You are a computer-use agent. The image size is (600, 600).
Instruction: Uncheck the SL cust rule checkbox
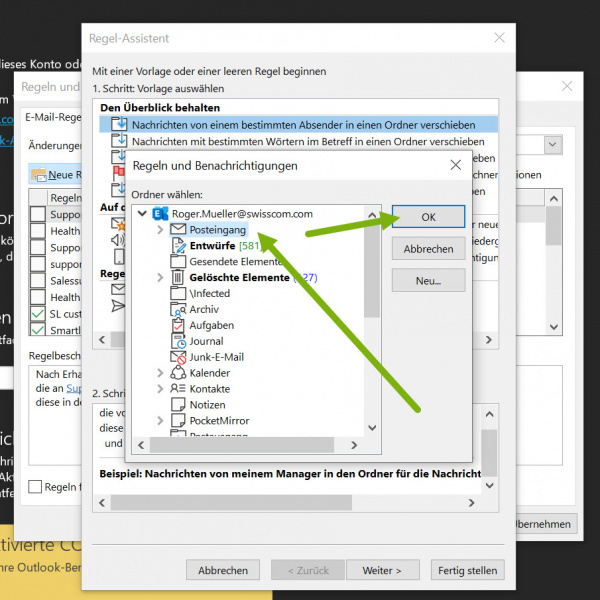[x=38, y=314]
